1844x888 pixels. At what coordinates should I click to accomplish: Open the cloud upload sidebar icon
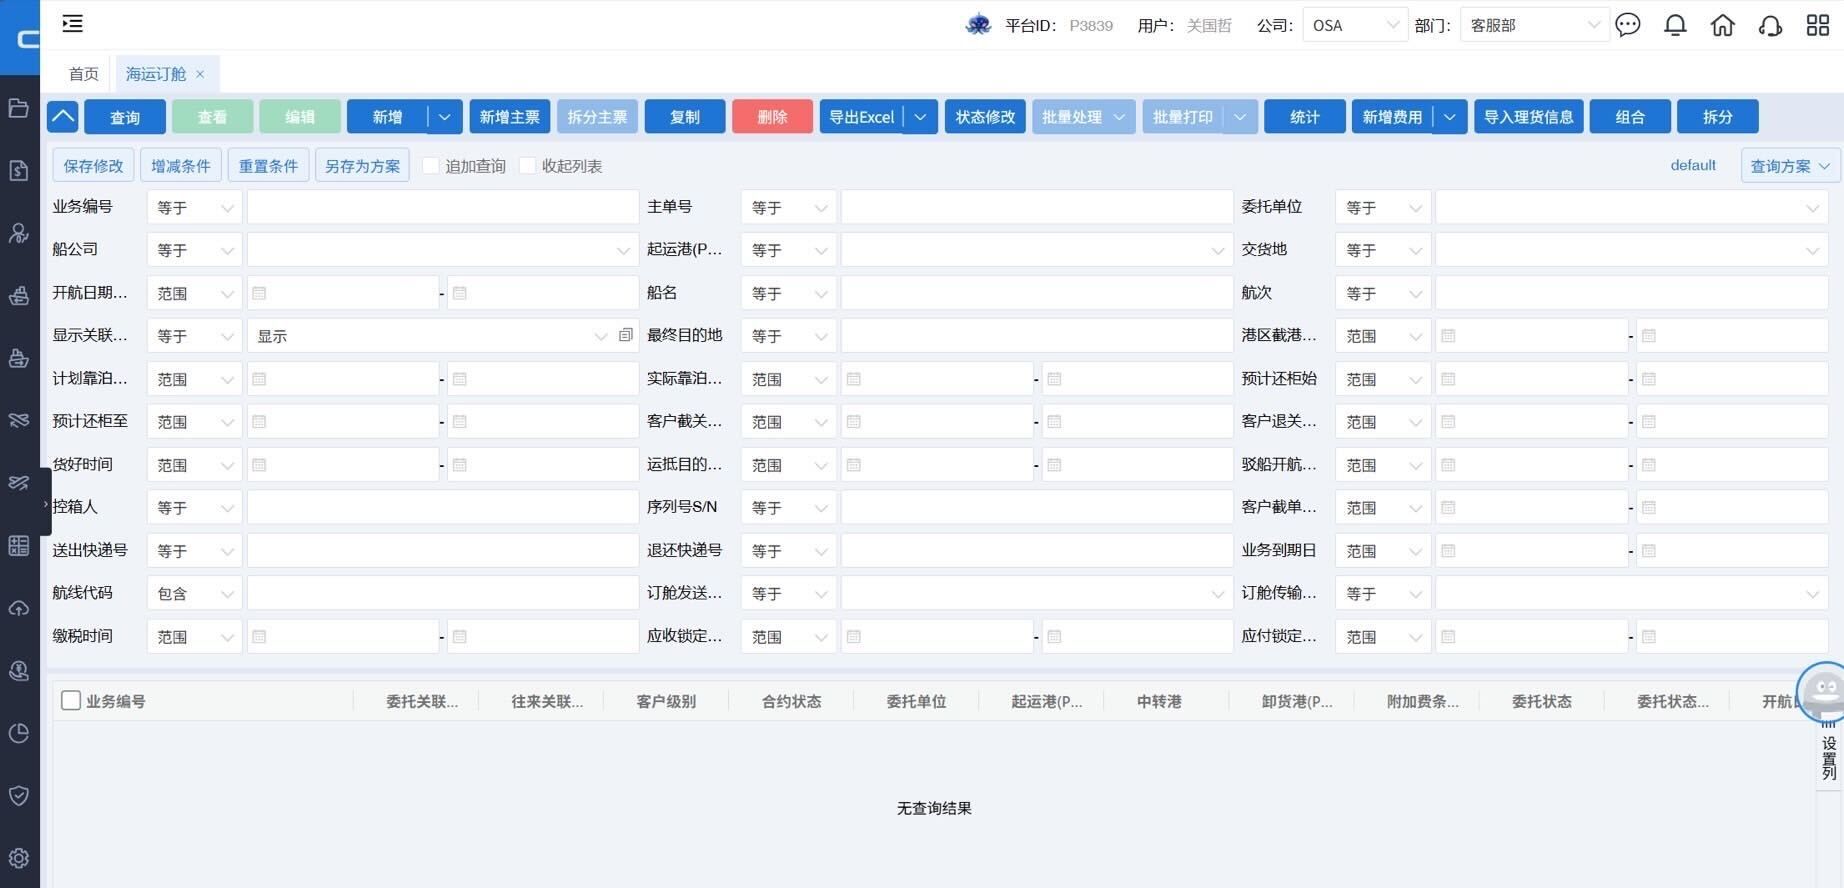coord(19,608)
